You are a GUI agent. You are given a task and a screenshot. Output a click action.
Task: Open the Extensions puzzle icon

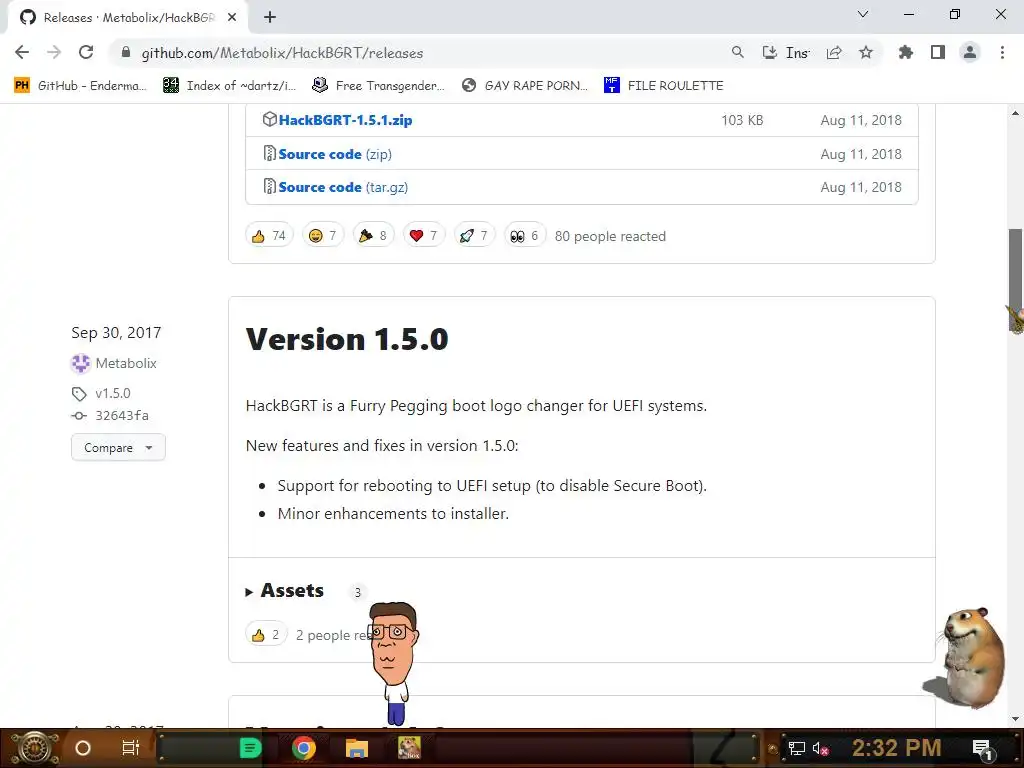tap(905, 52)
